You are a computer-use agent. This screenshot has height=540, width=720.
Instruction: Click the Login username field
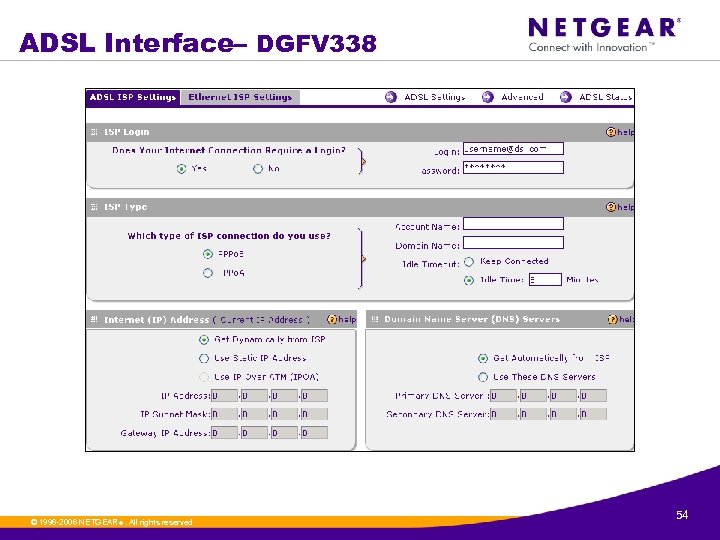[x=513, y=149]
